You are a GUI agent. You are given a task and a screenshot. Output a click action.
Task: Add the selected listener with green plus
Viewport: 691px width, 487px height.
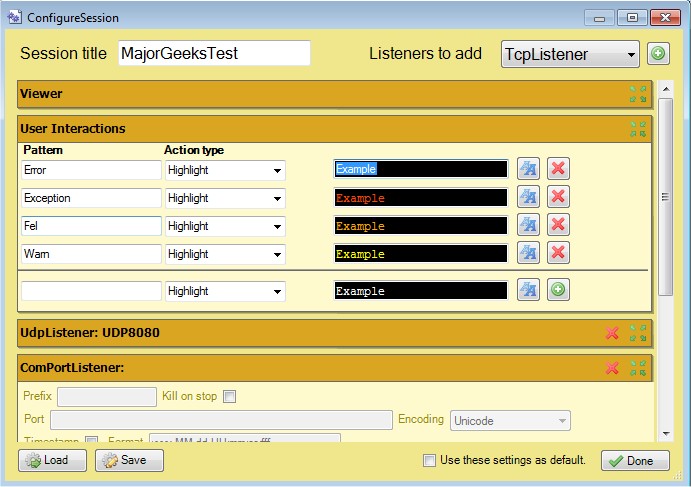coord(658,54)
